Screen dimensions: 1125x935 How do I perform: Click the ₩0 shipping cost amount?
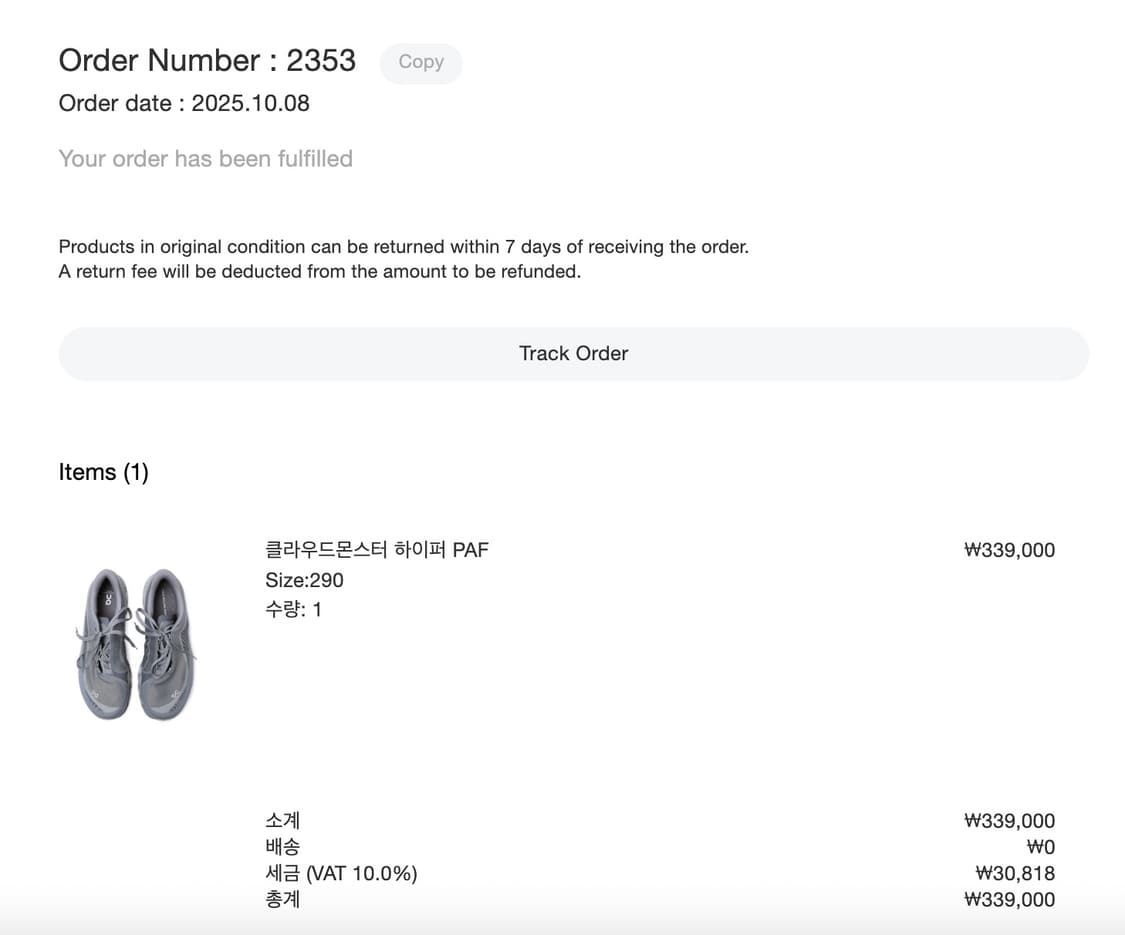point(1040,847)
